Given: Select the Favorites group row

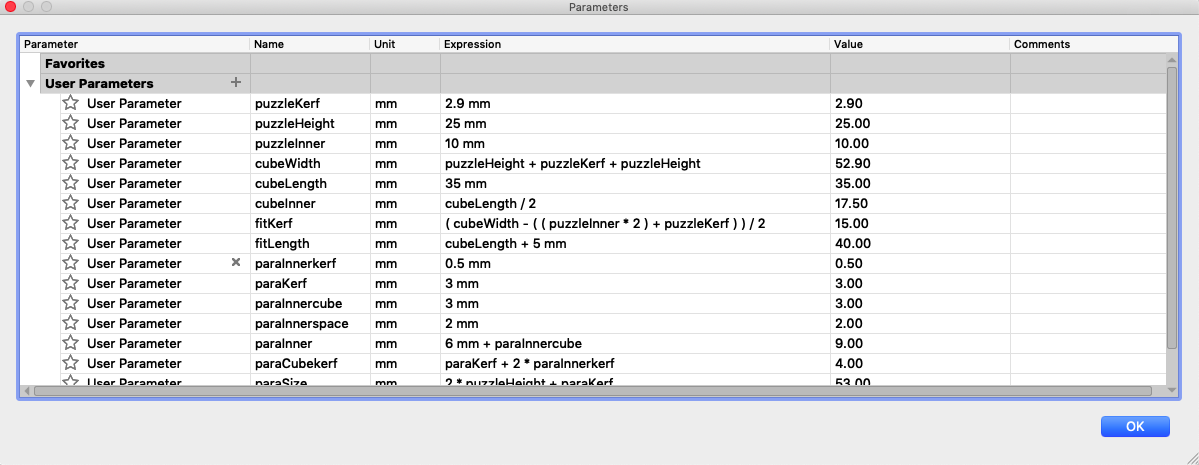Looking at the screenshot, I should point(75,63).
